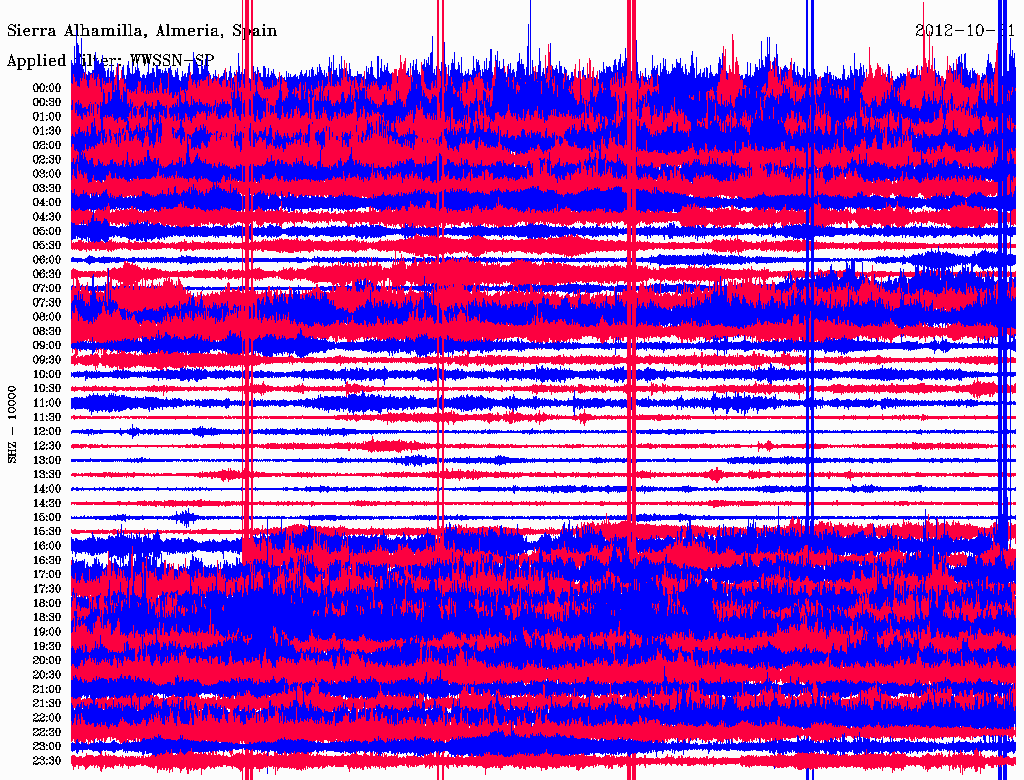
Task: Select the 12:30 time label
Action: (x=46, y=446)
